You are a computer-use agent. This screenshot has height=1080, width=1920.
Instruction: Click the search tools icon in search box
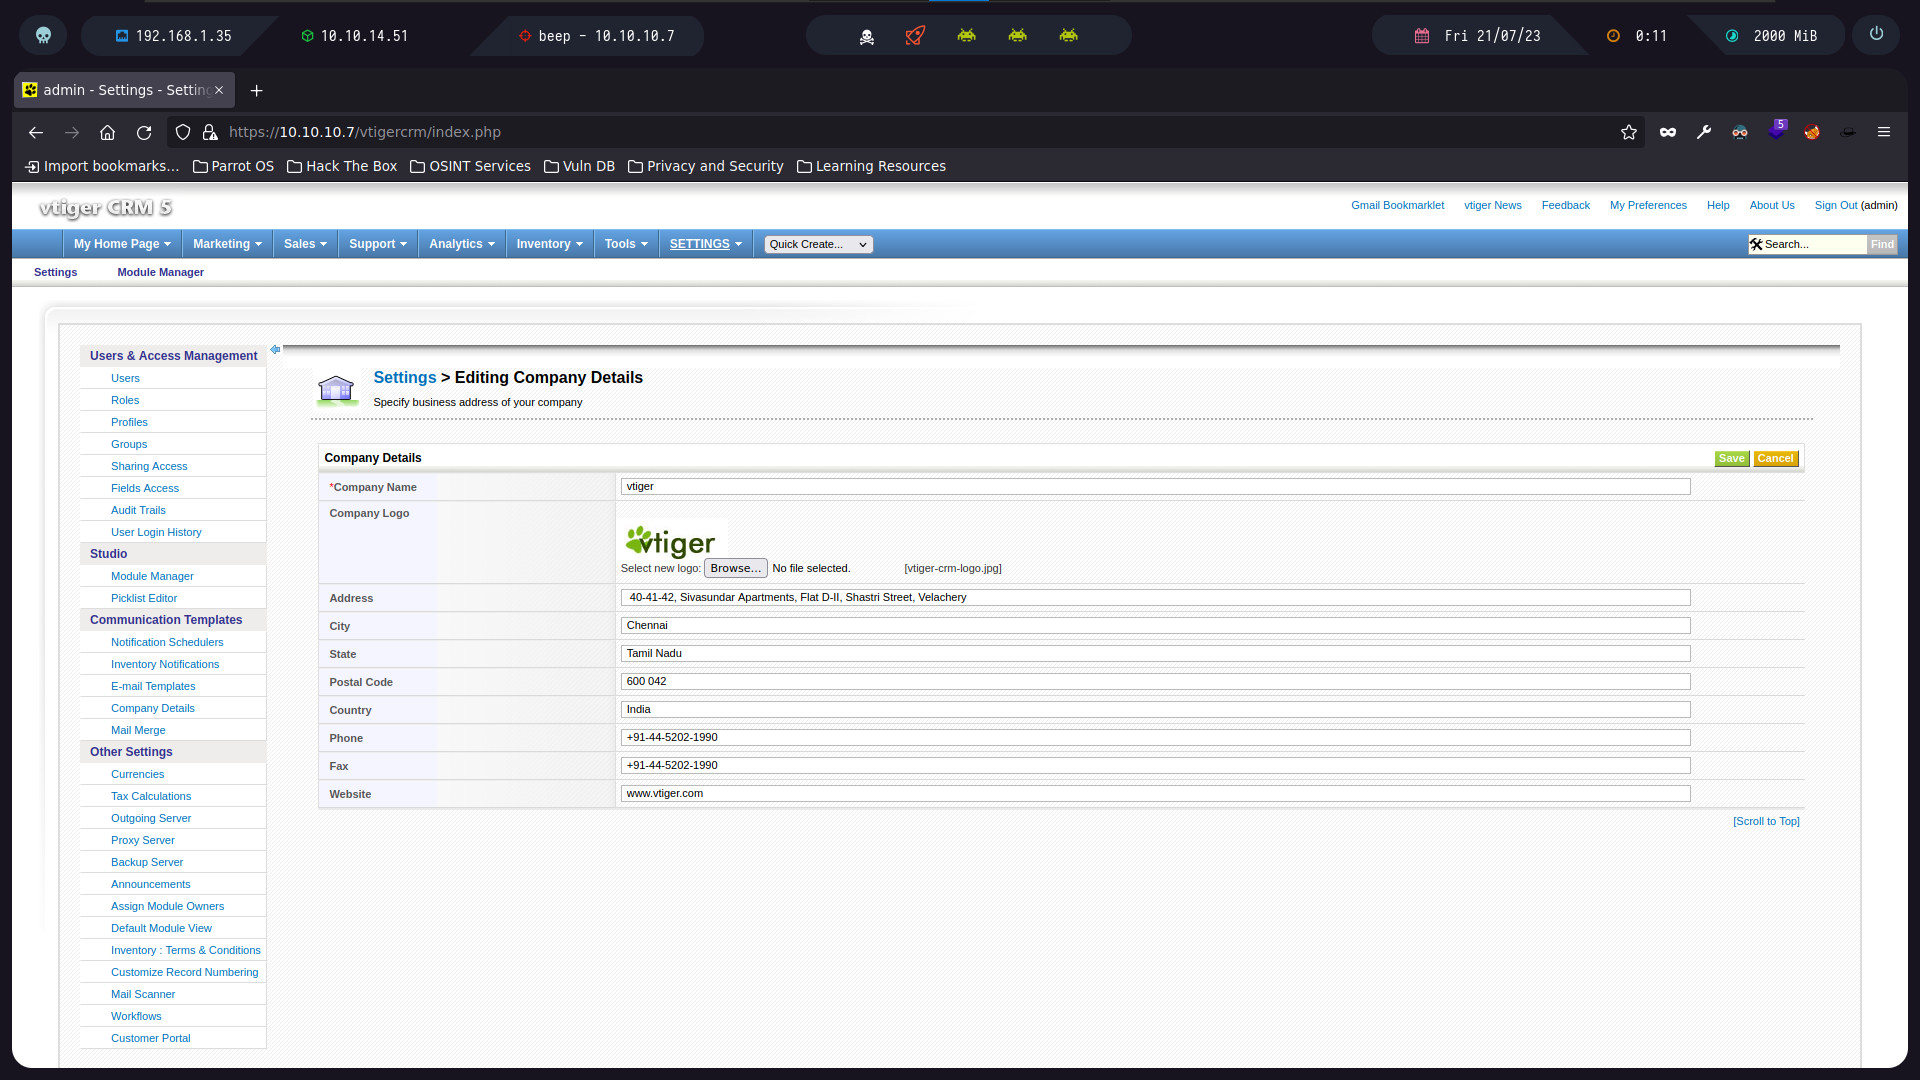tap(1756, 244)
